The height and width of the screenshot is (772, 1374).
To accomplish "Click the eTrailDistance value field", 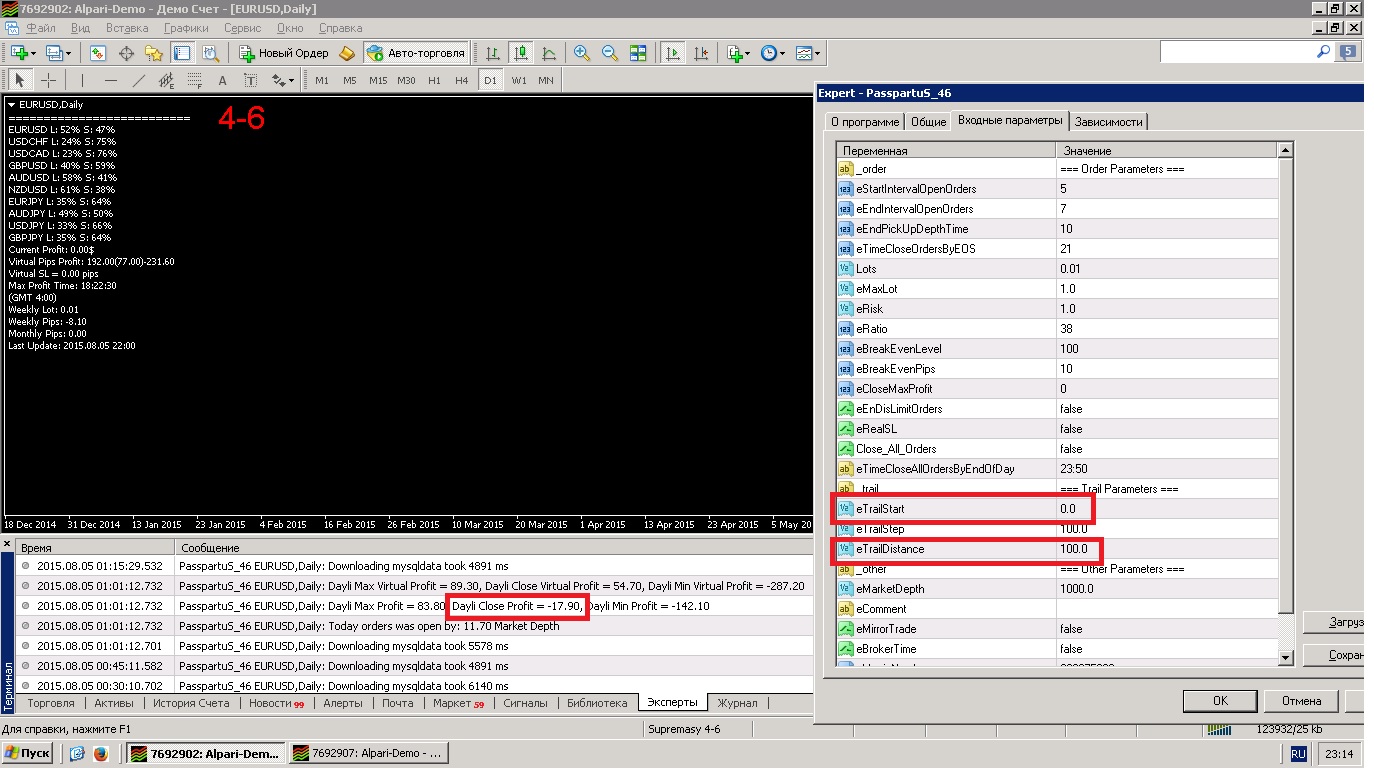I will pyautogui.click(x=1166, y=549).
